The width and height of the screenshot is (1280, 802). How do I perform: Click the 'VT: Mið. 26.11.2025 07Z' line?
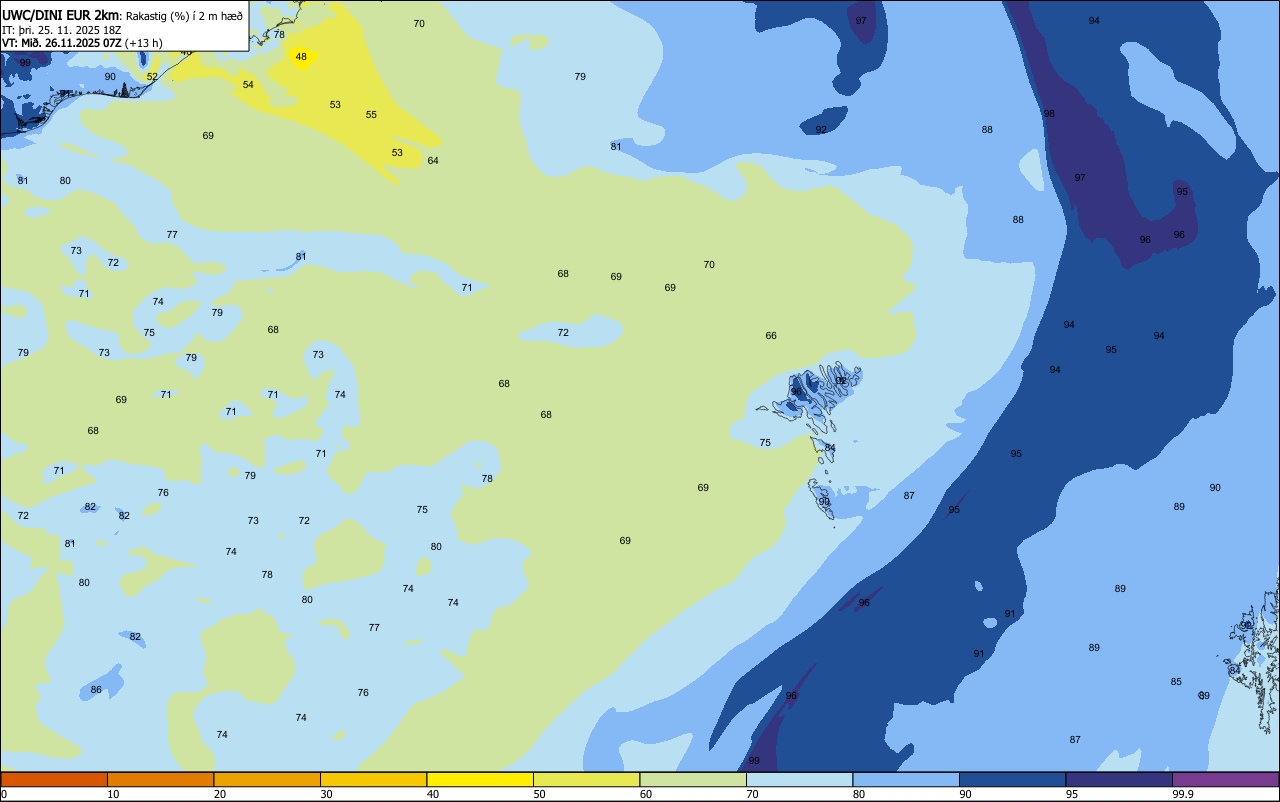61,43
